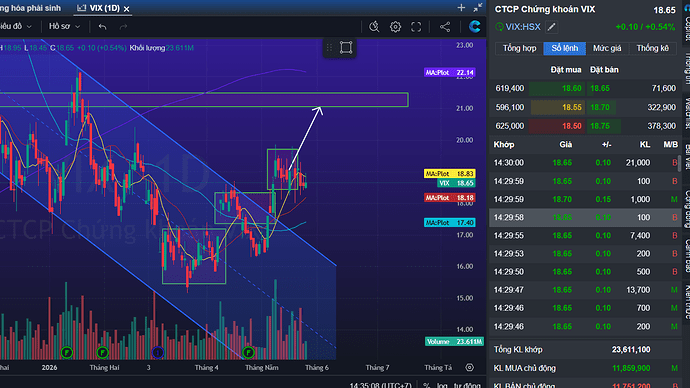Click the M/B column header
This screenshot has width=690, height=388.
tap(670, 145)
